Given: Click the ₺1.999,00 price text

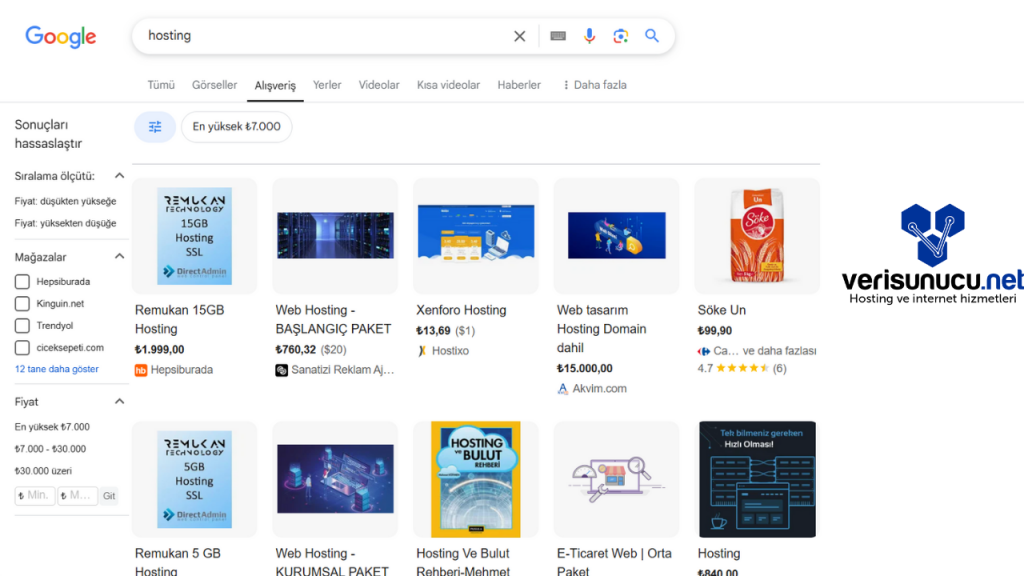Looking at the screenshot, I should coord(159,349).
